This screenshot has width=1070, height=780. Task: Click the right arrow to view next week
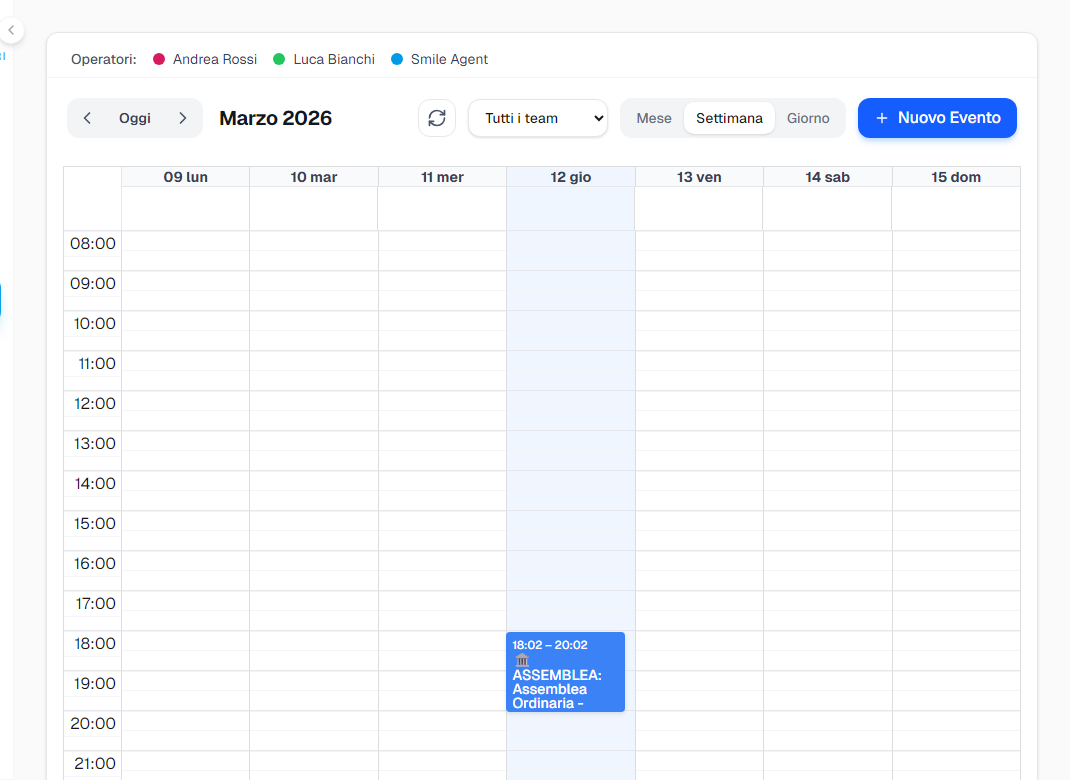point(183,118)
